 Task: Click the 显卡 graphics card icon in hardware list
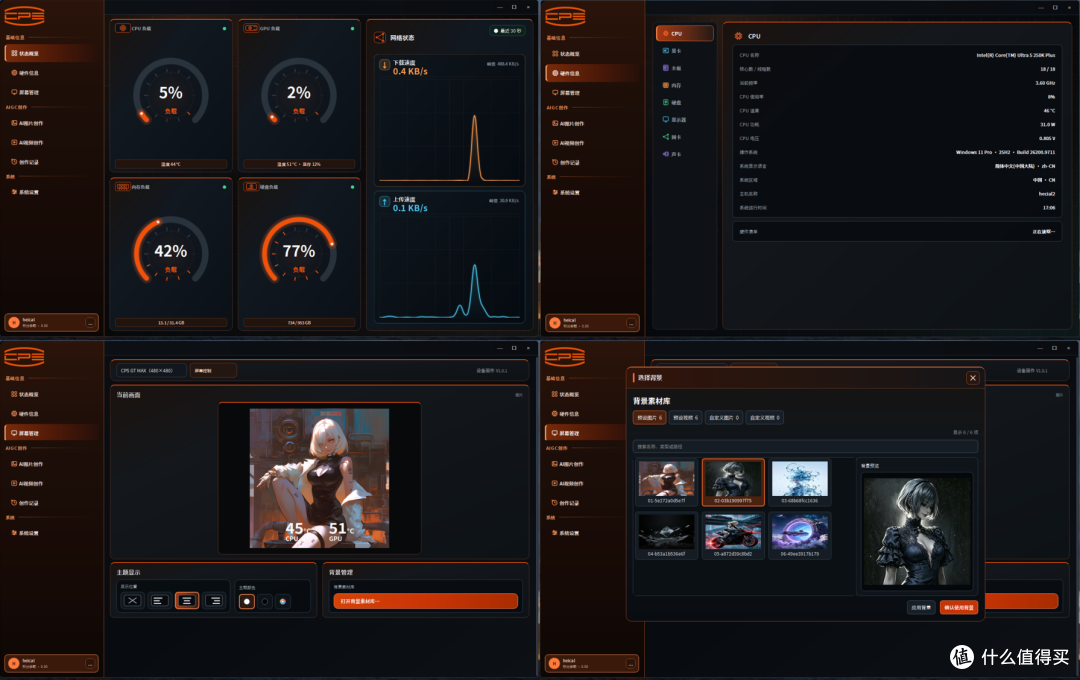tap(665, 51)
